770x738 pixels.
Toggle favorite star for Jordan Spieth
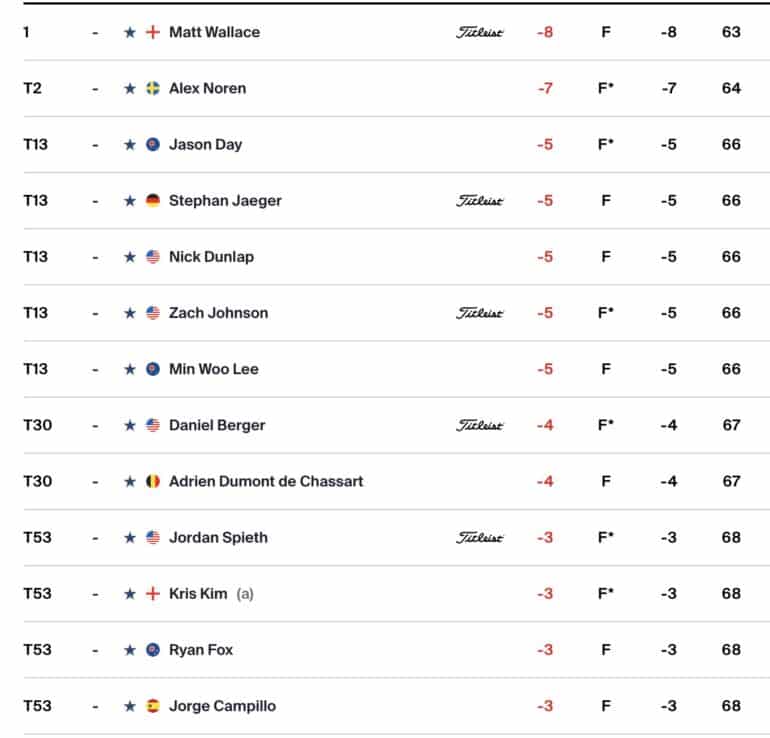point(130,538)
